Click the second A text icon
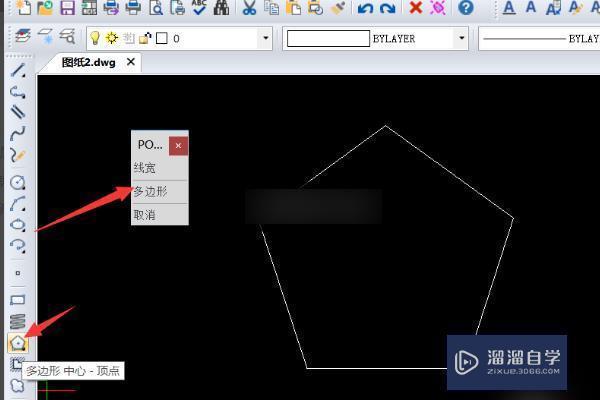The height and width of the screenshot is (400, 600). tap(531, 7)
